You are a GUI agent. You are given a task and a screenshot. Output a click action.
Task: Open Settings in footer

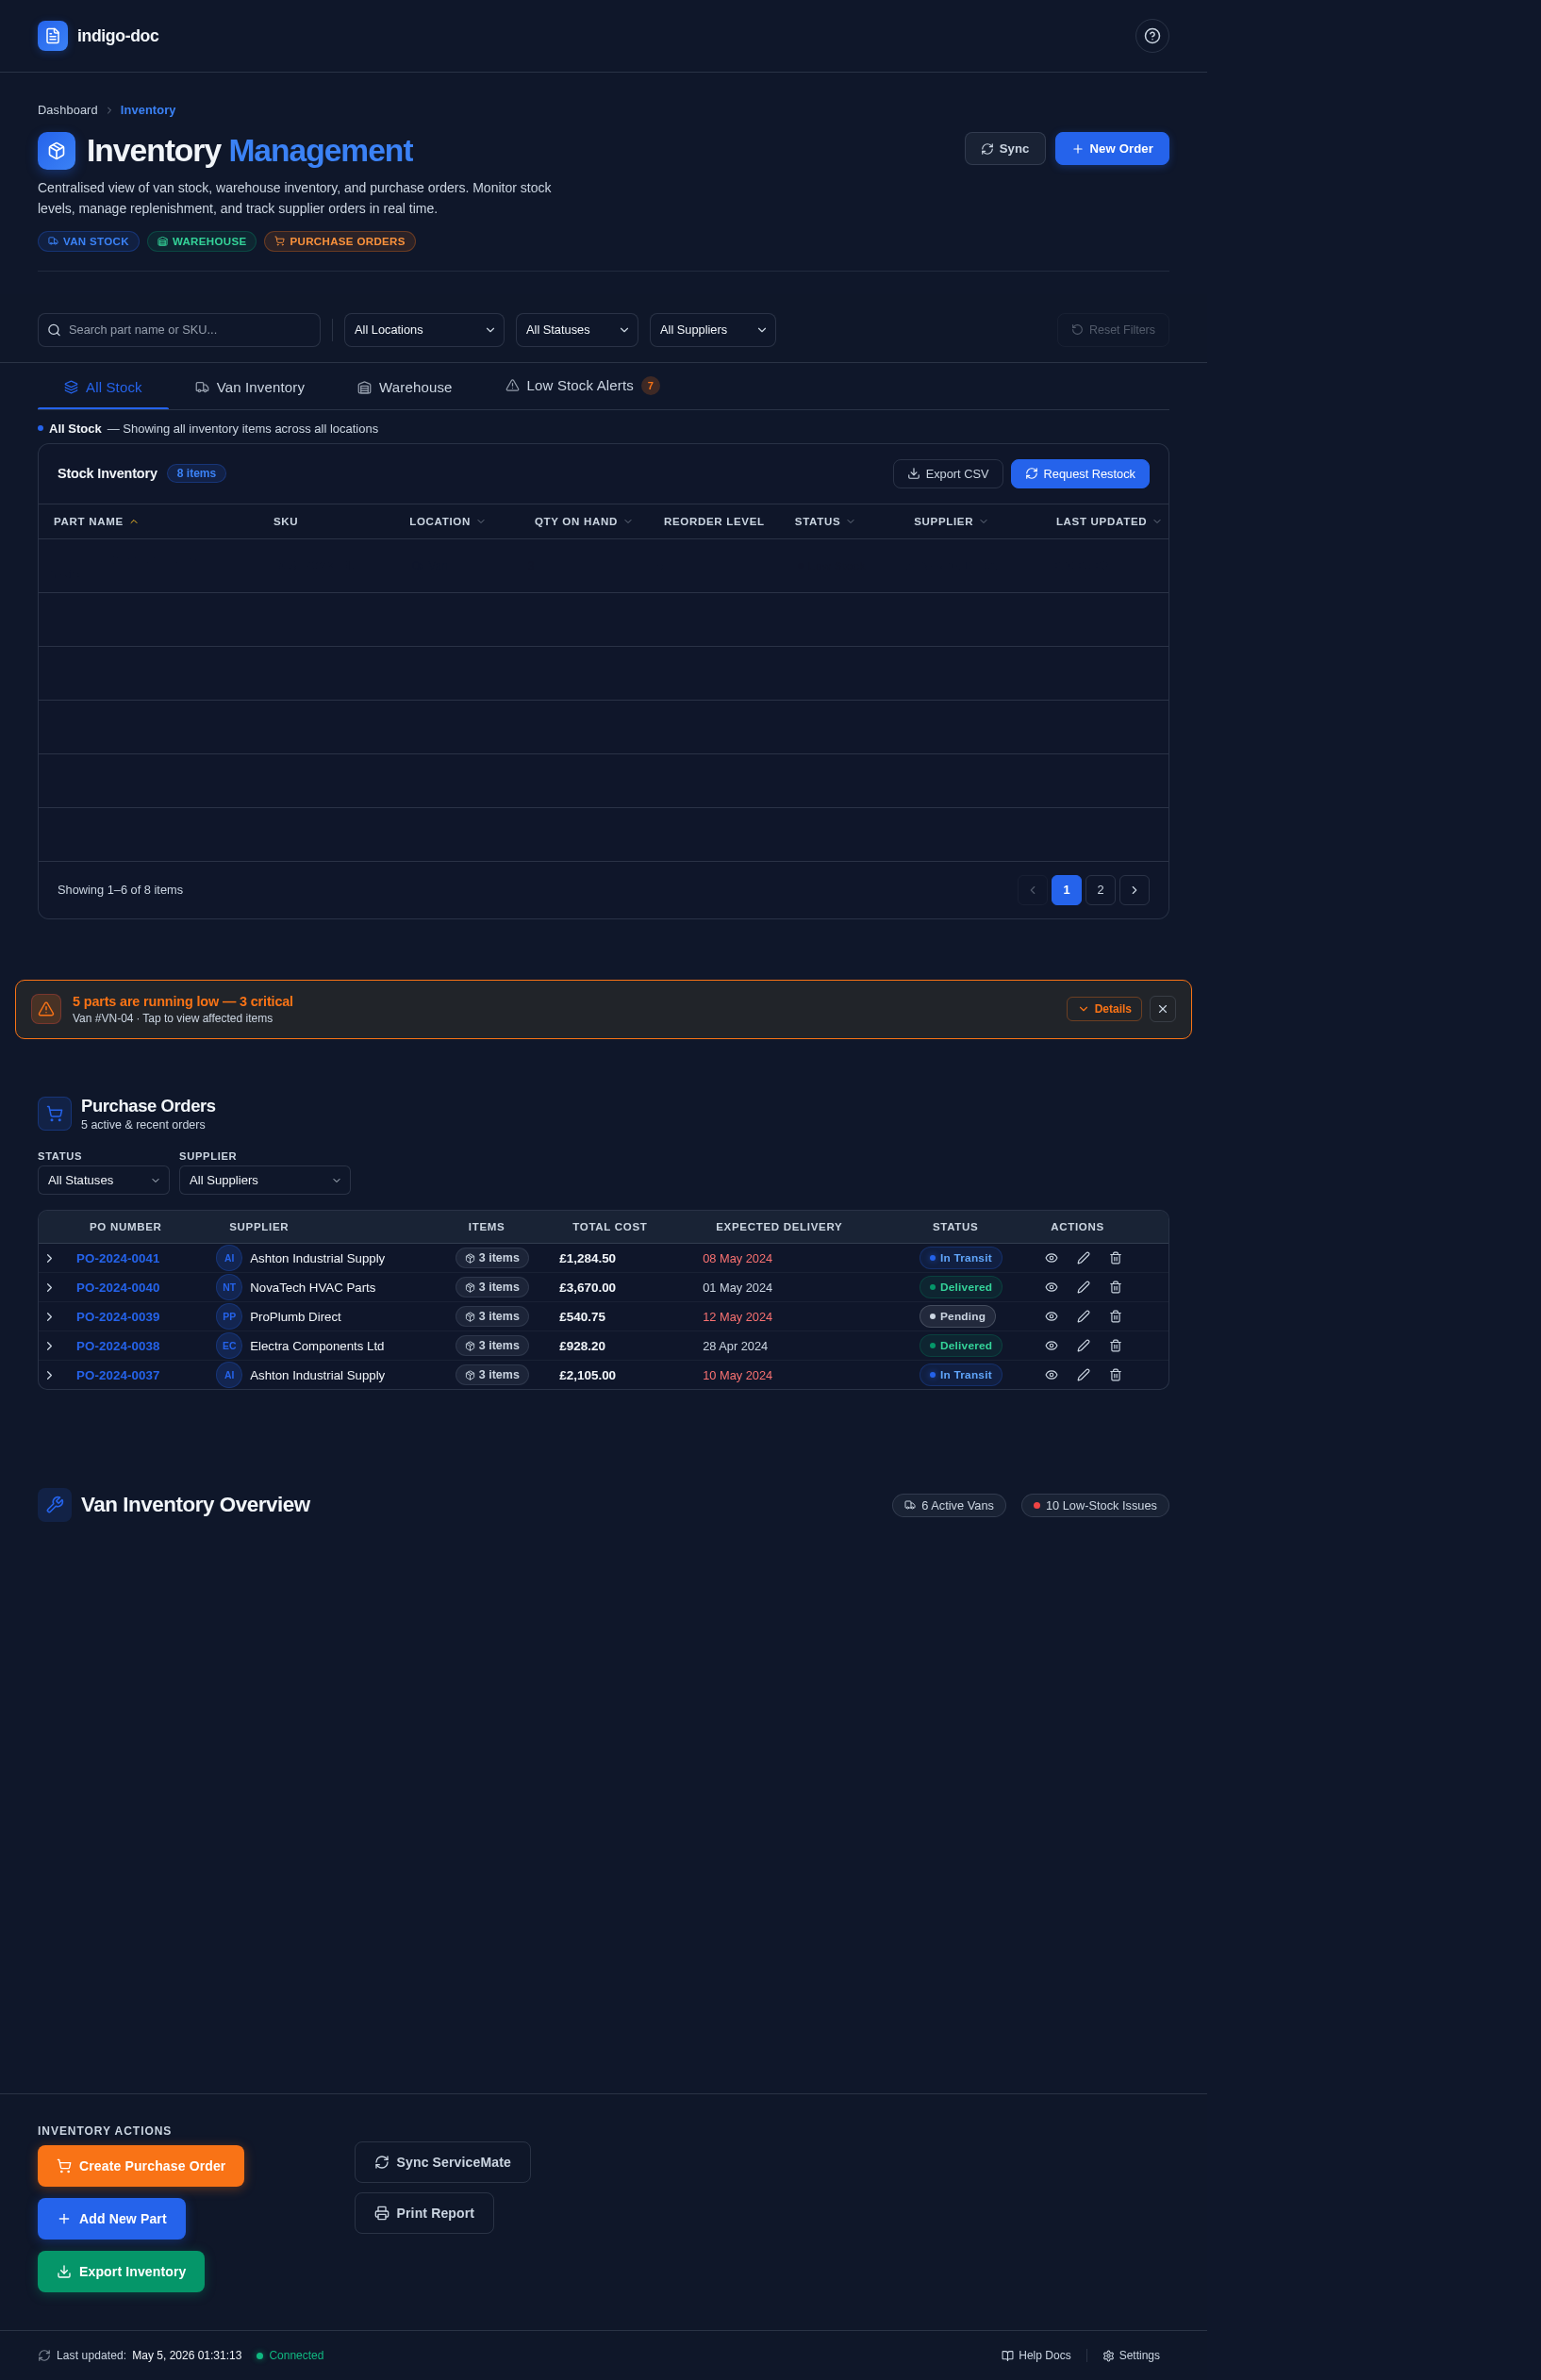point(1131,2356)
